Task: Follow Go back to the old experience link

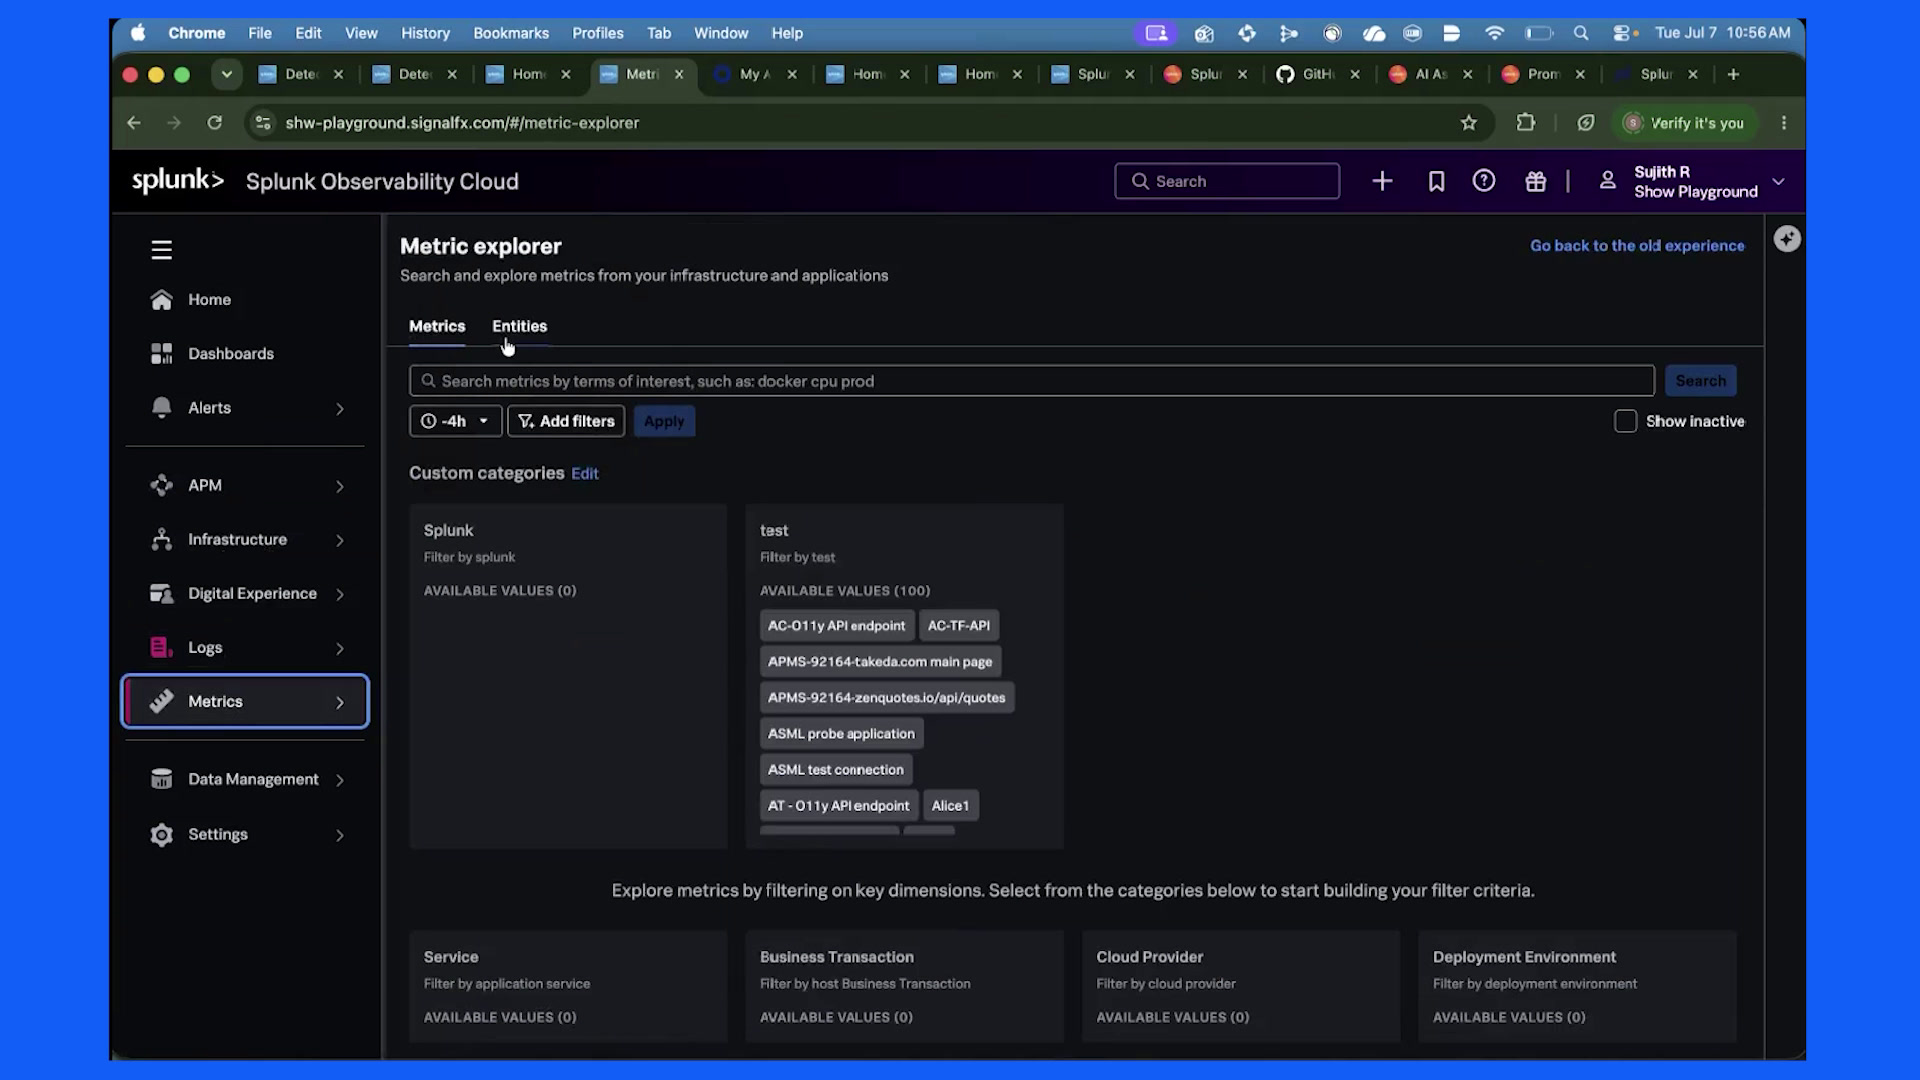Action: click(1637, 246)
